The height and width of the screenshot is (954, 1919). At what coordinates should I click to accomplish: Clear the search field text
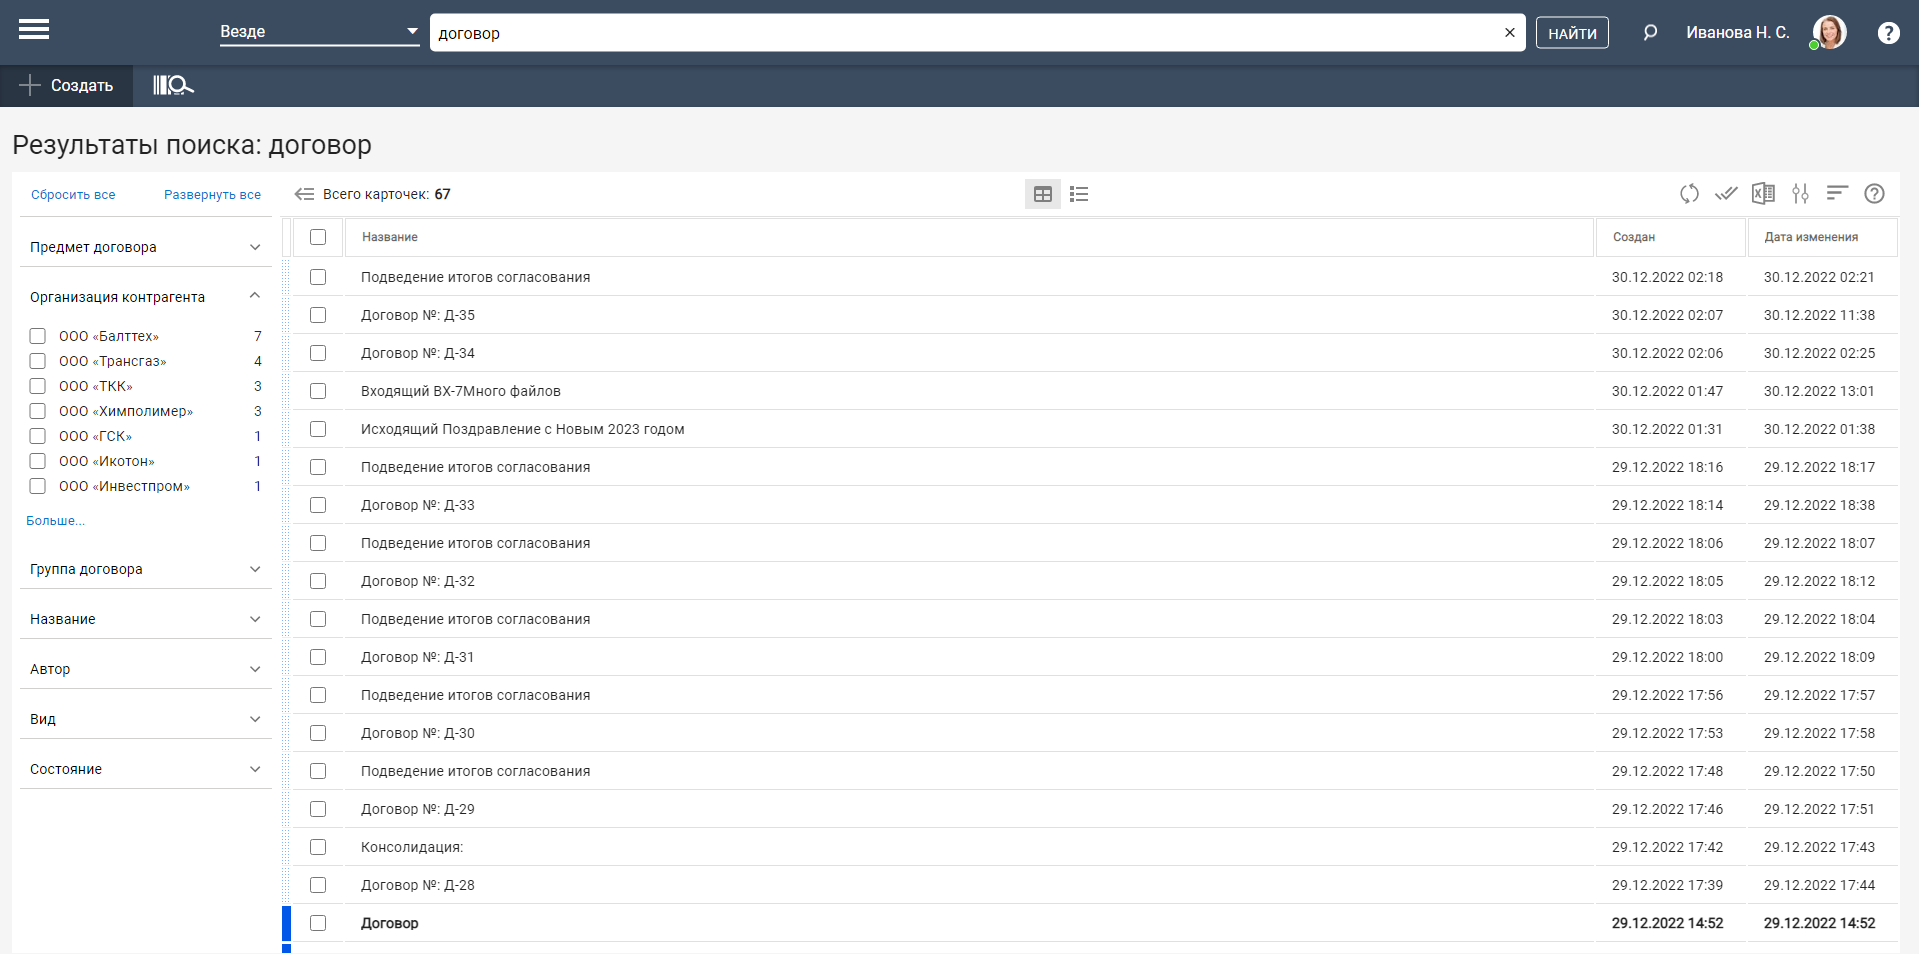click(x=1509, y=33)
